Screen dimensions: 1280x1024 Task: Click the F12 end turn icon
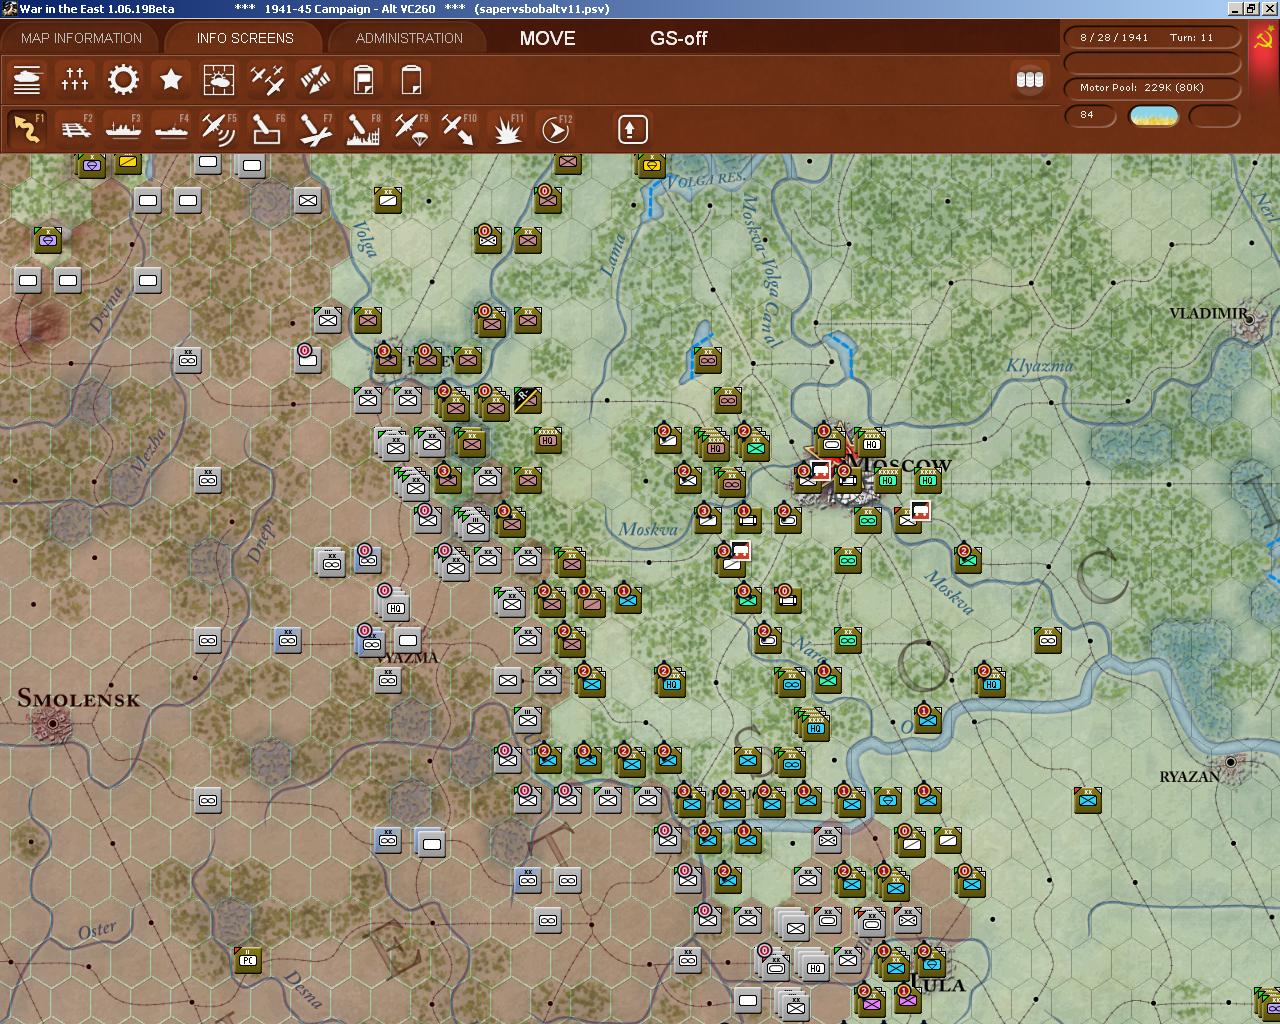click(555, 129)
